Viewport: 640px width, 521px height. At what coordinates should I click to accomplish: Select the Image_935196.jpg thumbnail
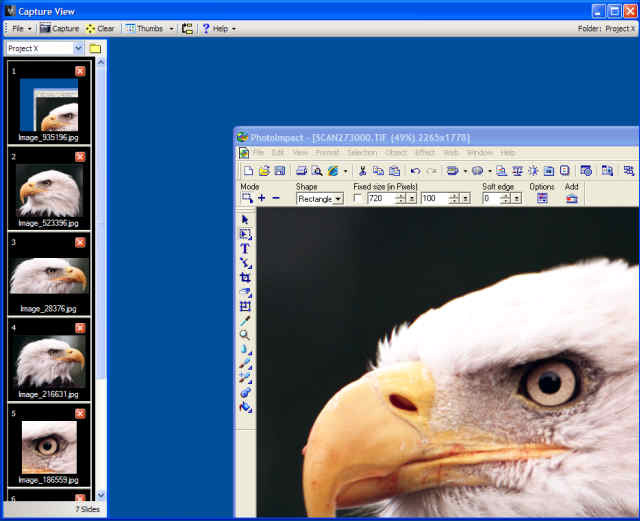click(x=49, y=105)
